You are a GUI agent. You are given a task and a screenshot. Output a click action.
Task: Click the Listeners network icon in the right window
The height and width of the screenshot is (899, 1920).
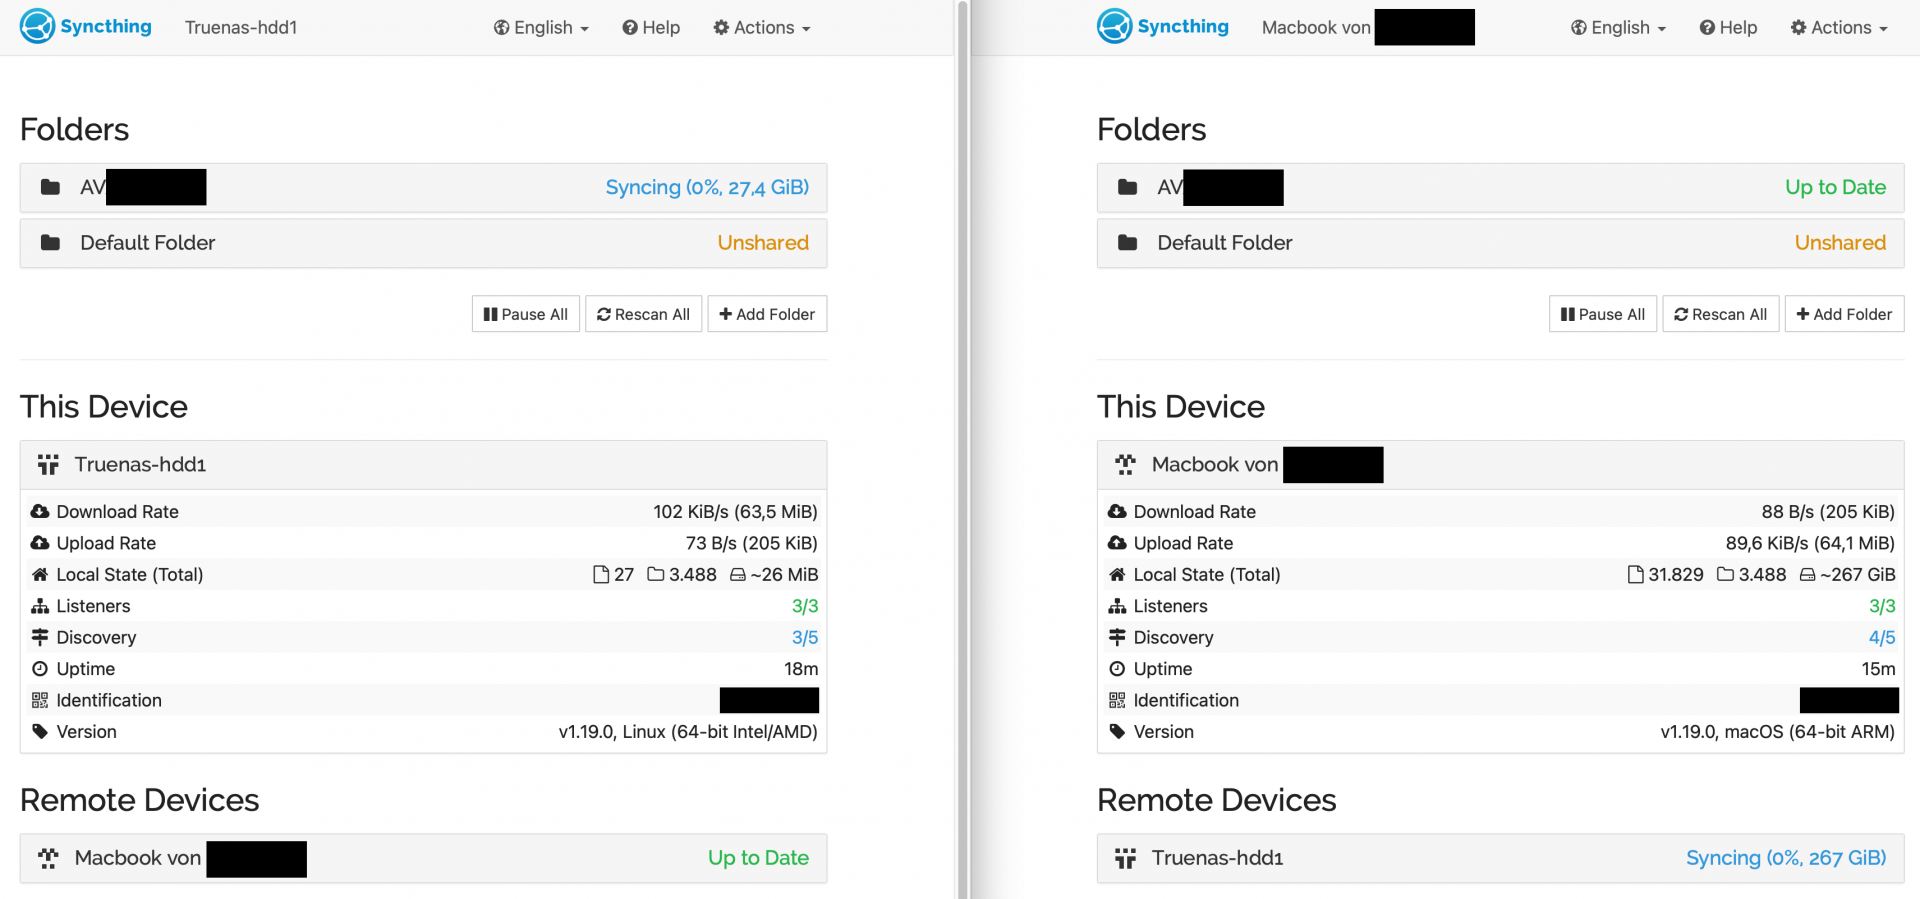[1117, 606]
